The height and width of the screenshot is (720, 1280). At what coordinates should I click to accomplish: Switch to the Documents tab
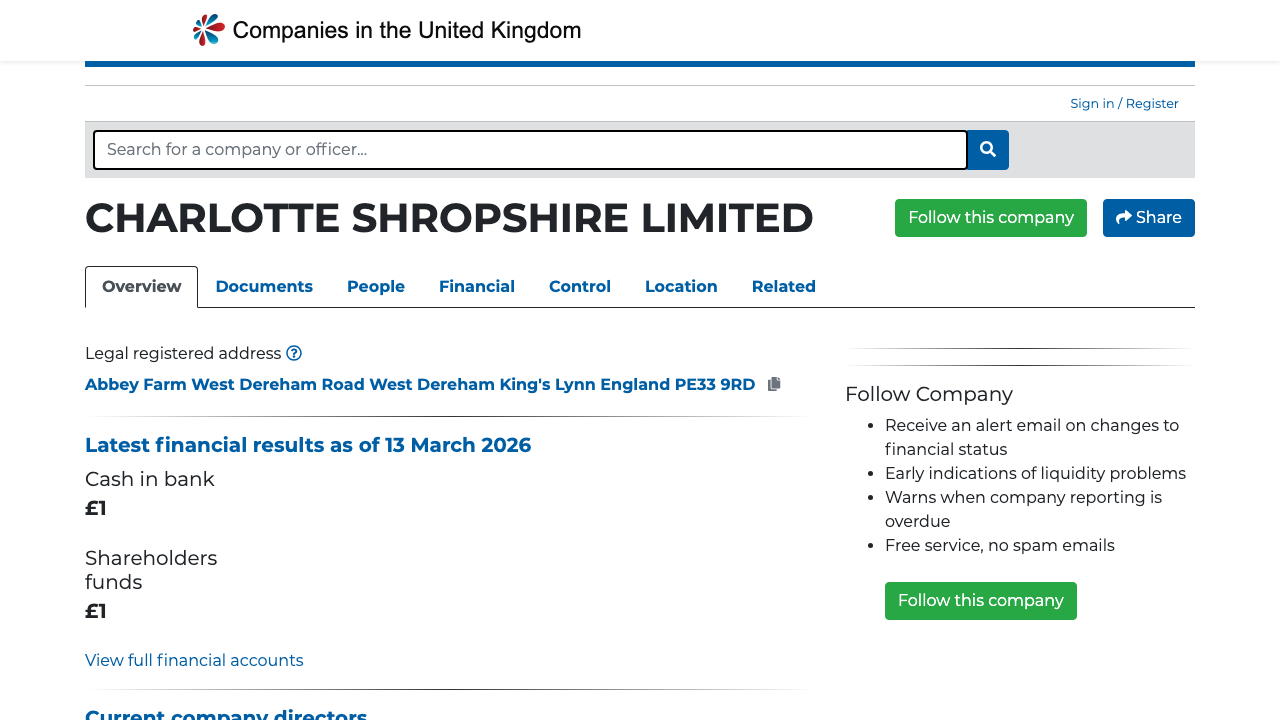tap(264, 287)
